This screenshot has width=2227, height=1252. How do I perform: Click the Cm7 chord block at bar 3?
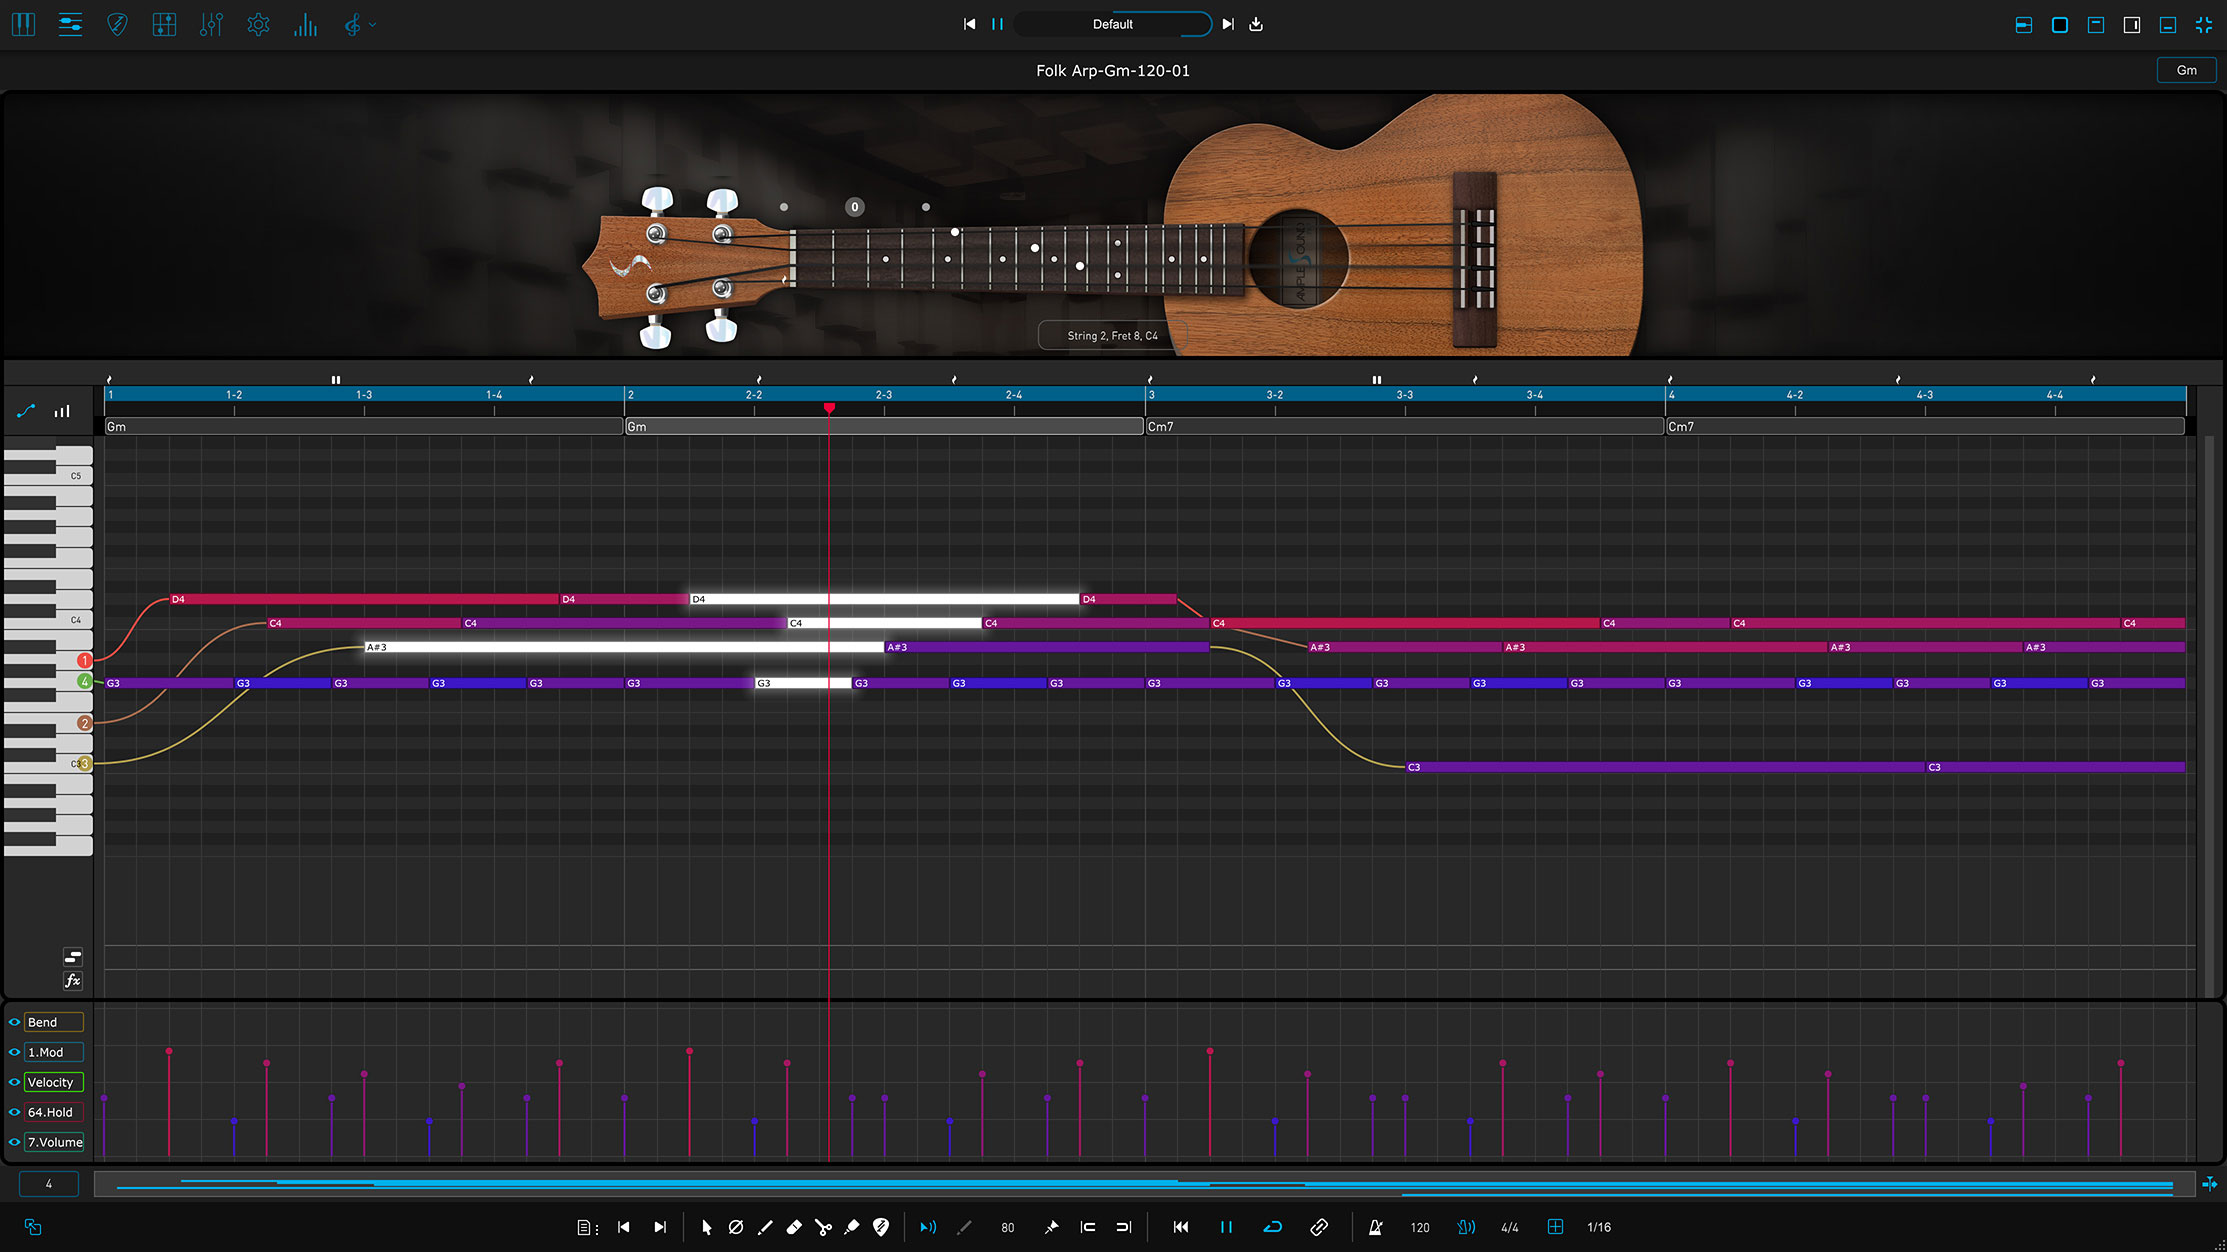pyautogui.click(x=1403, y=427)
